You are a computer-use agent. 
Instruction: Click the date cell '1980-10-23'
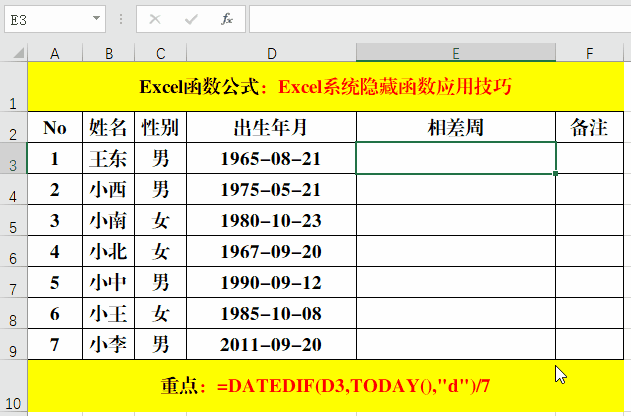pyautogui.click(x=272, y=220)
